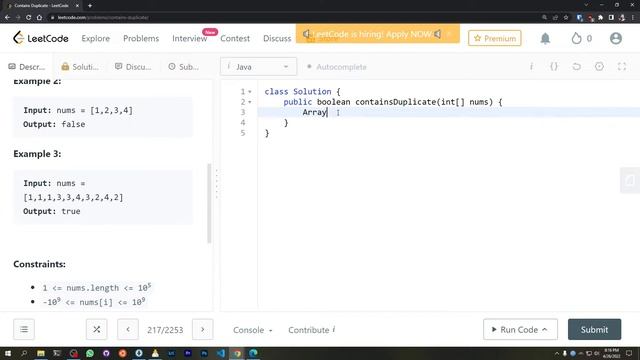Dismiss the LeetCode hiring banner
Image resolution: width=640 pixels, height=360 pixels.
[x=449, y=34]
